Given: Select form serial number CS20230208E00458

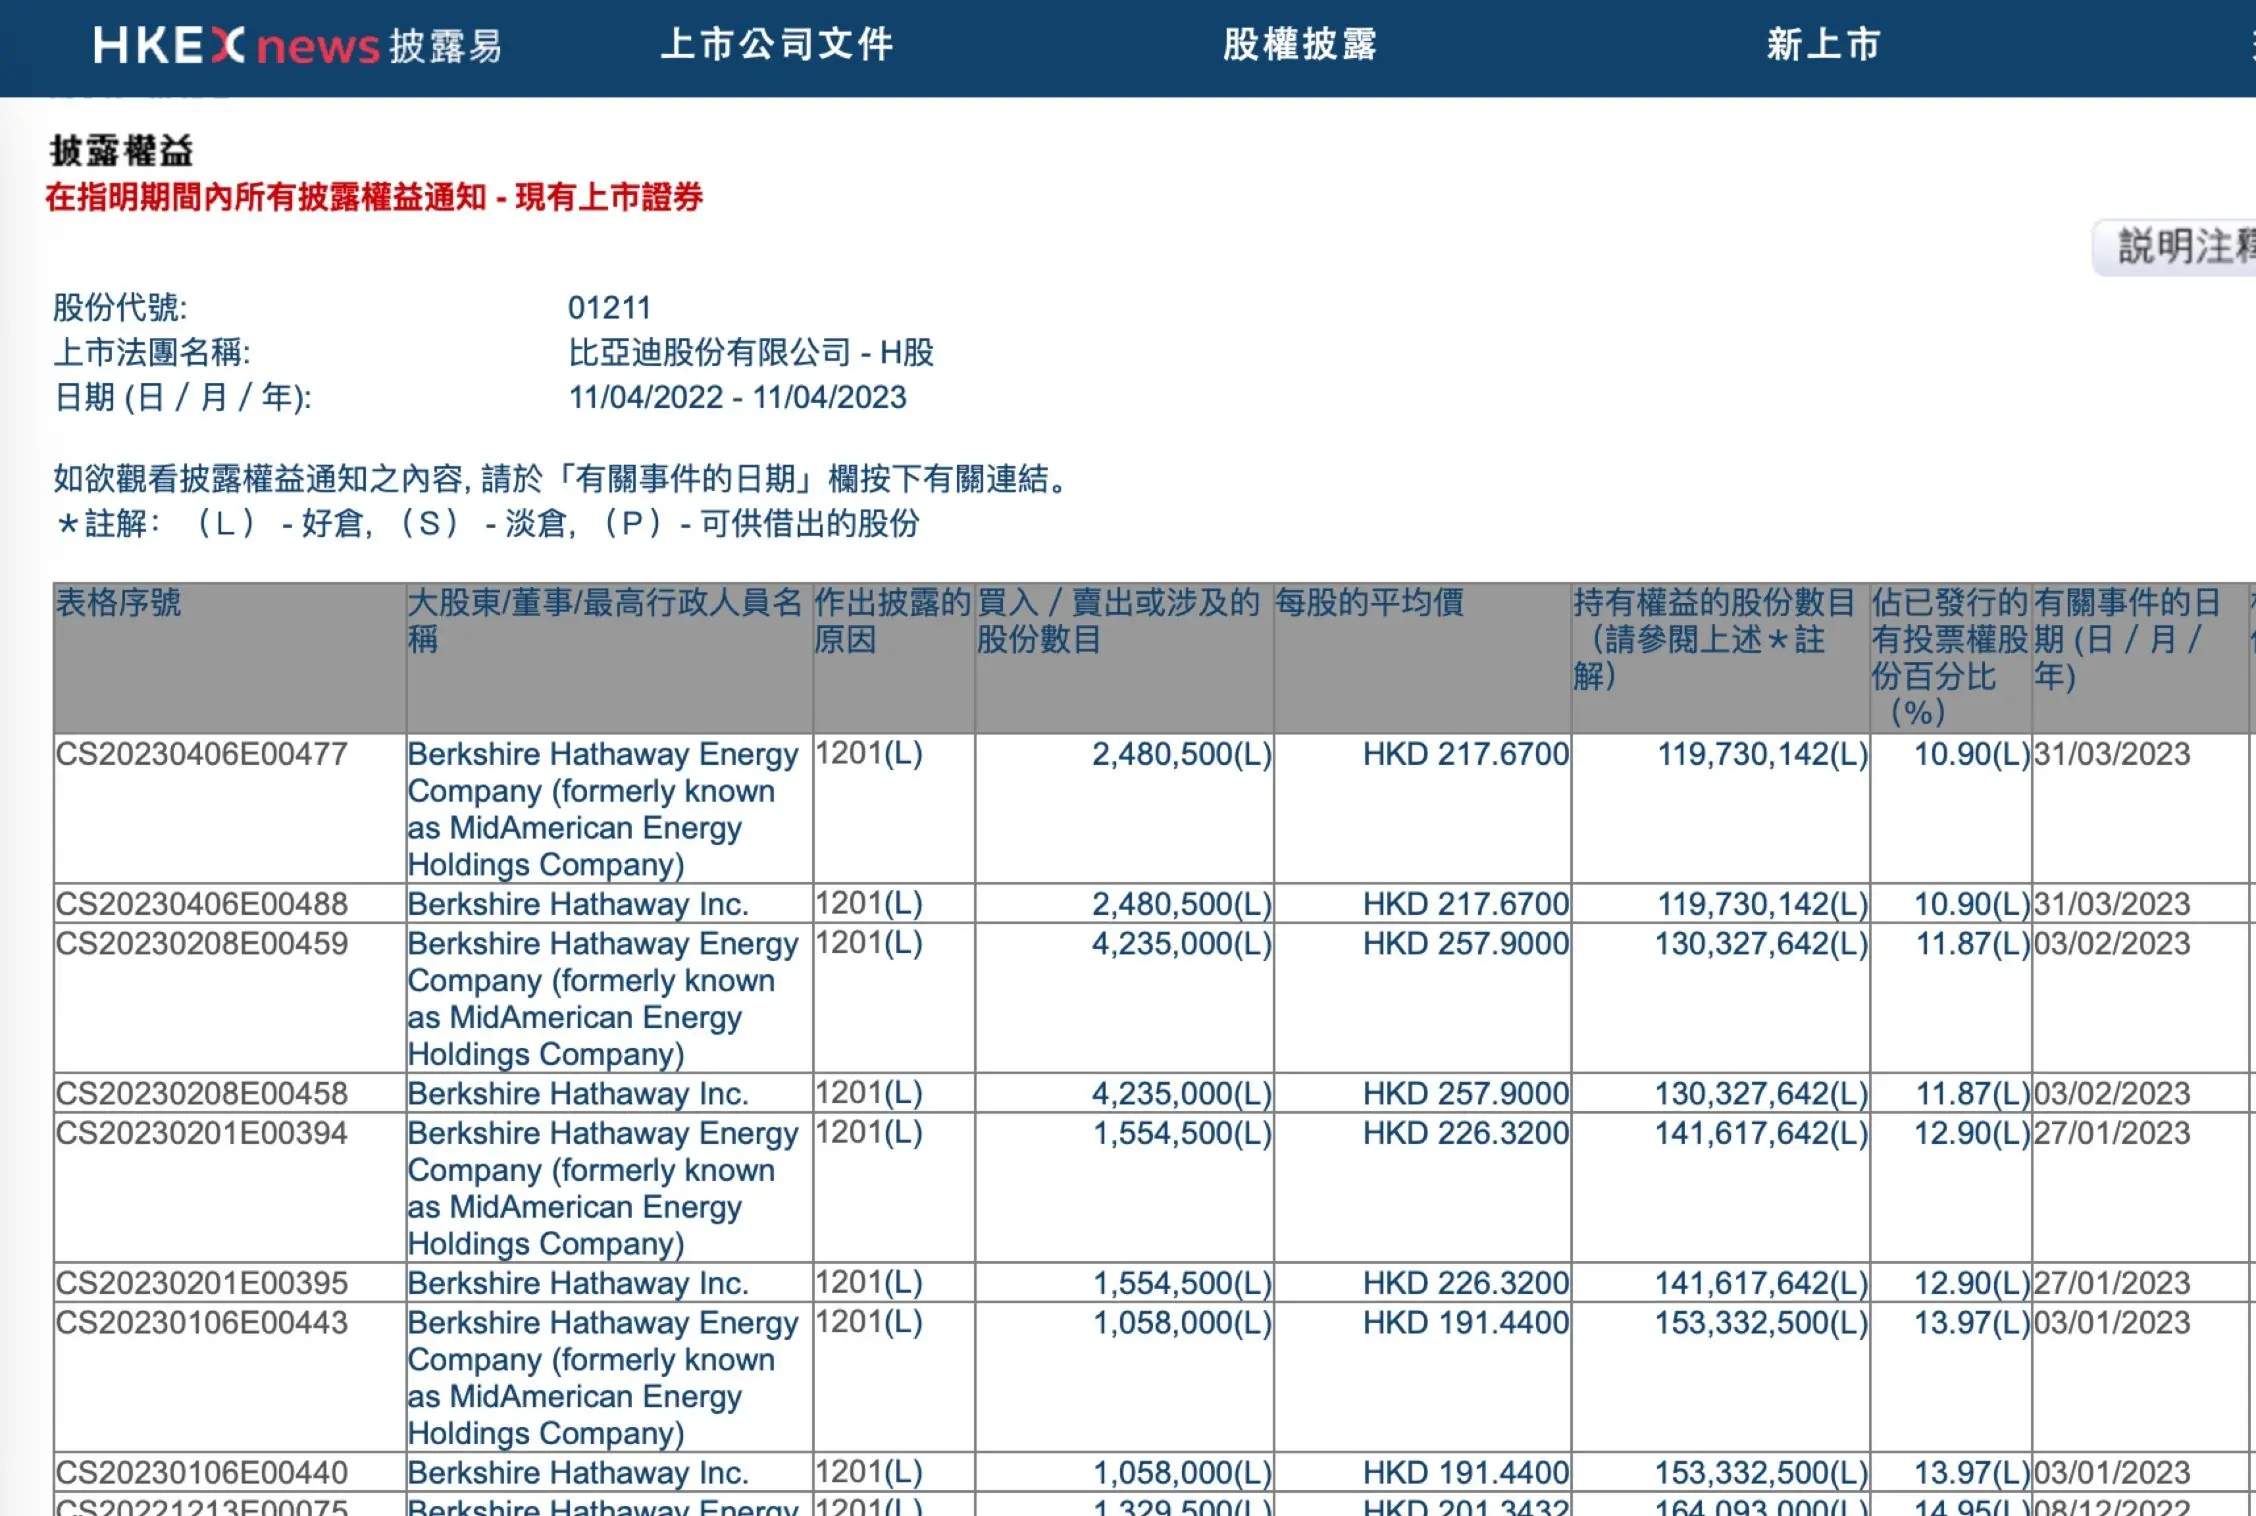Looking at the screenshot, I should click(x=202, y=1093).
